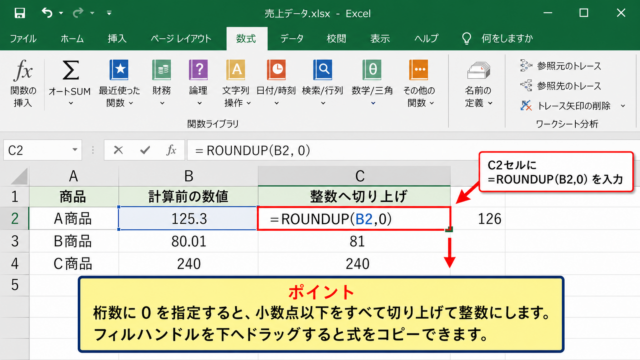Switch to the ホーム tab
Screen dimensions: 640x360
72,38
